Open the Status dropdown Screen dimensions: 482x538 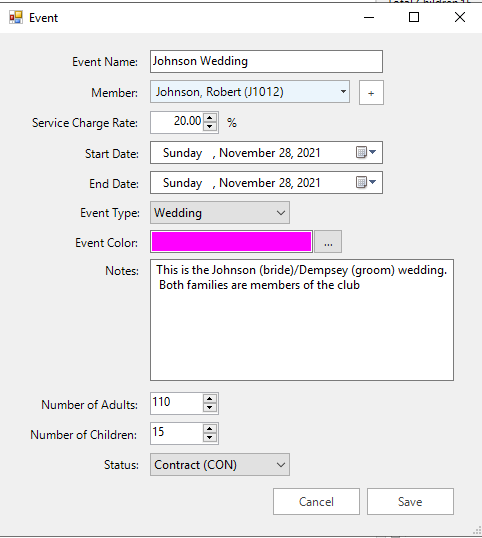pyautogui.click(x=281, y=465)
